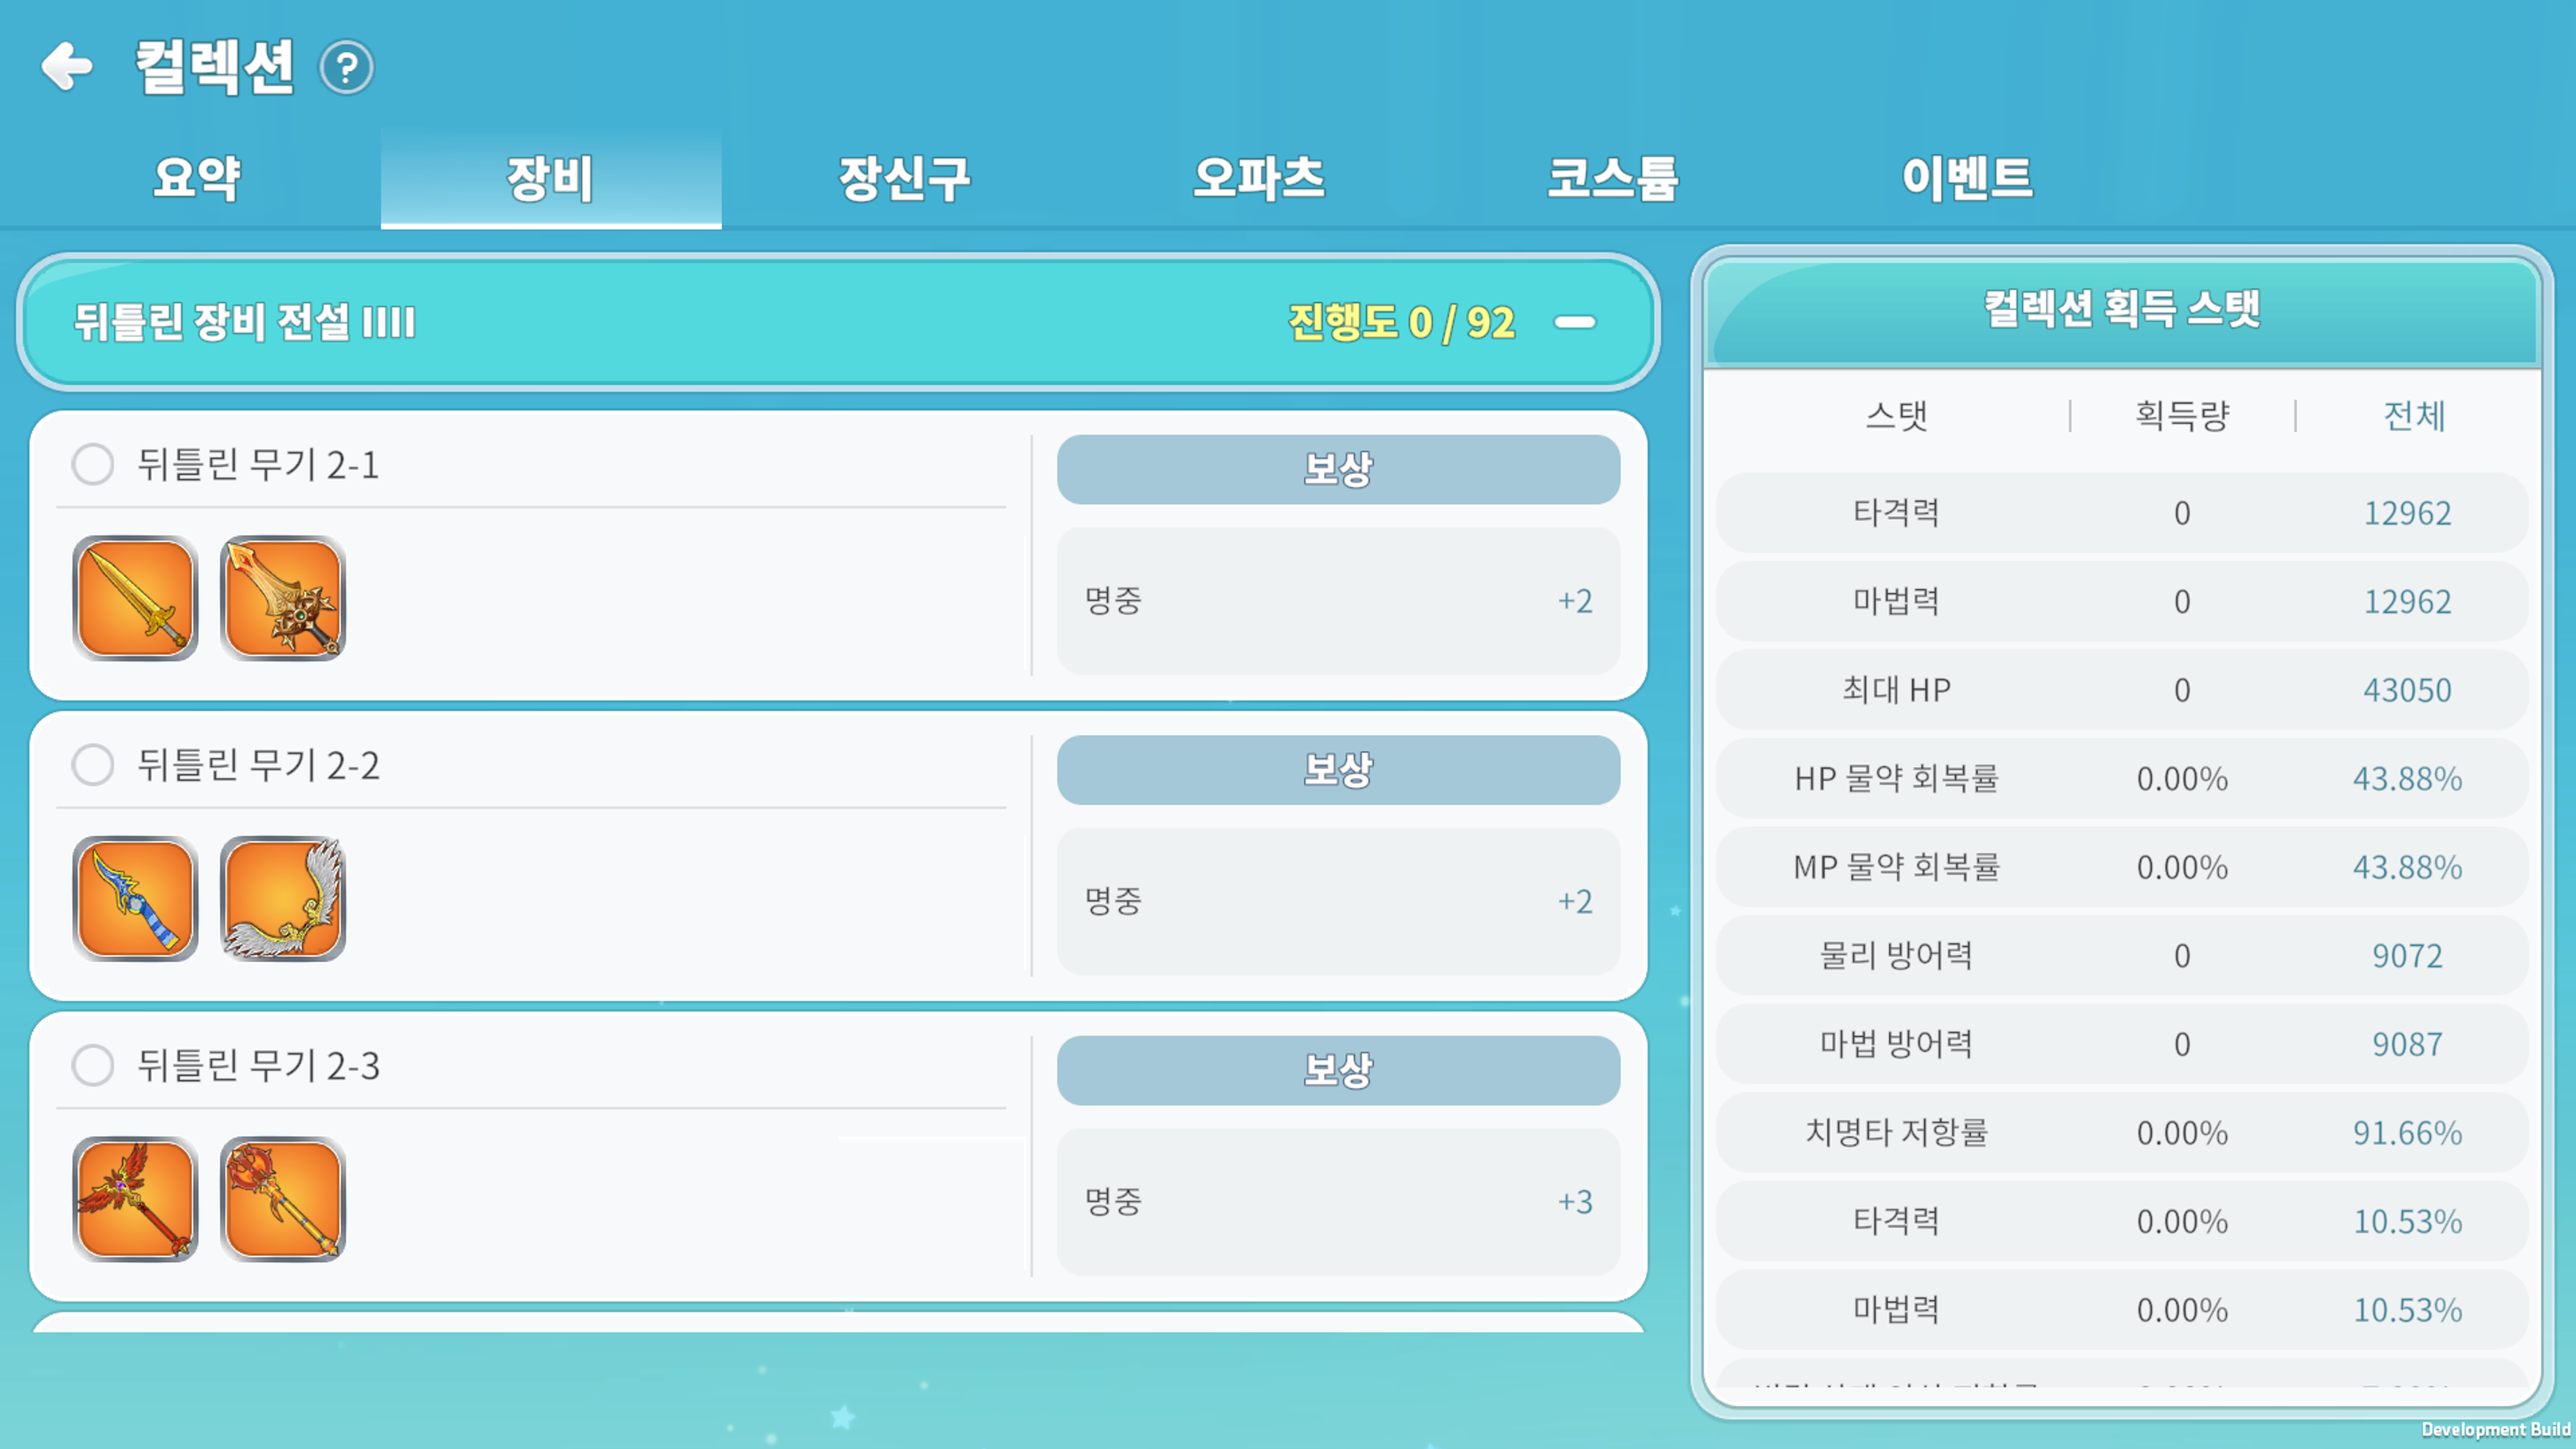Open the 컬렉션 help question mark
The width and height of the screenshot is (2576, 1449).
[x=346, y=68]
